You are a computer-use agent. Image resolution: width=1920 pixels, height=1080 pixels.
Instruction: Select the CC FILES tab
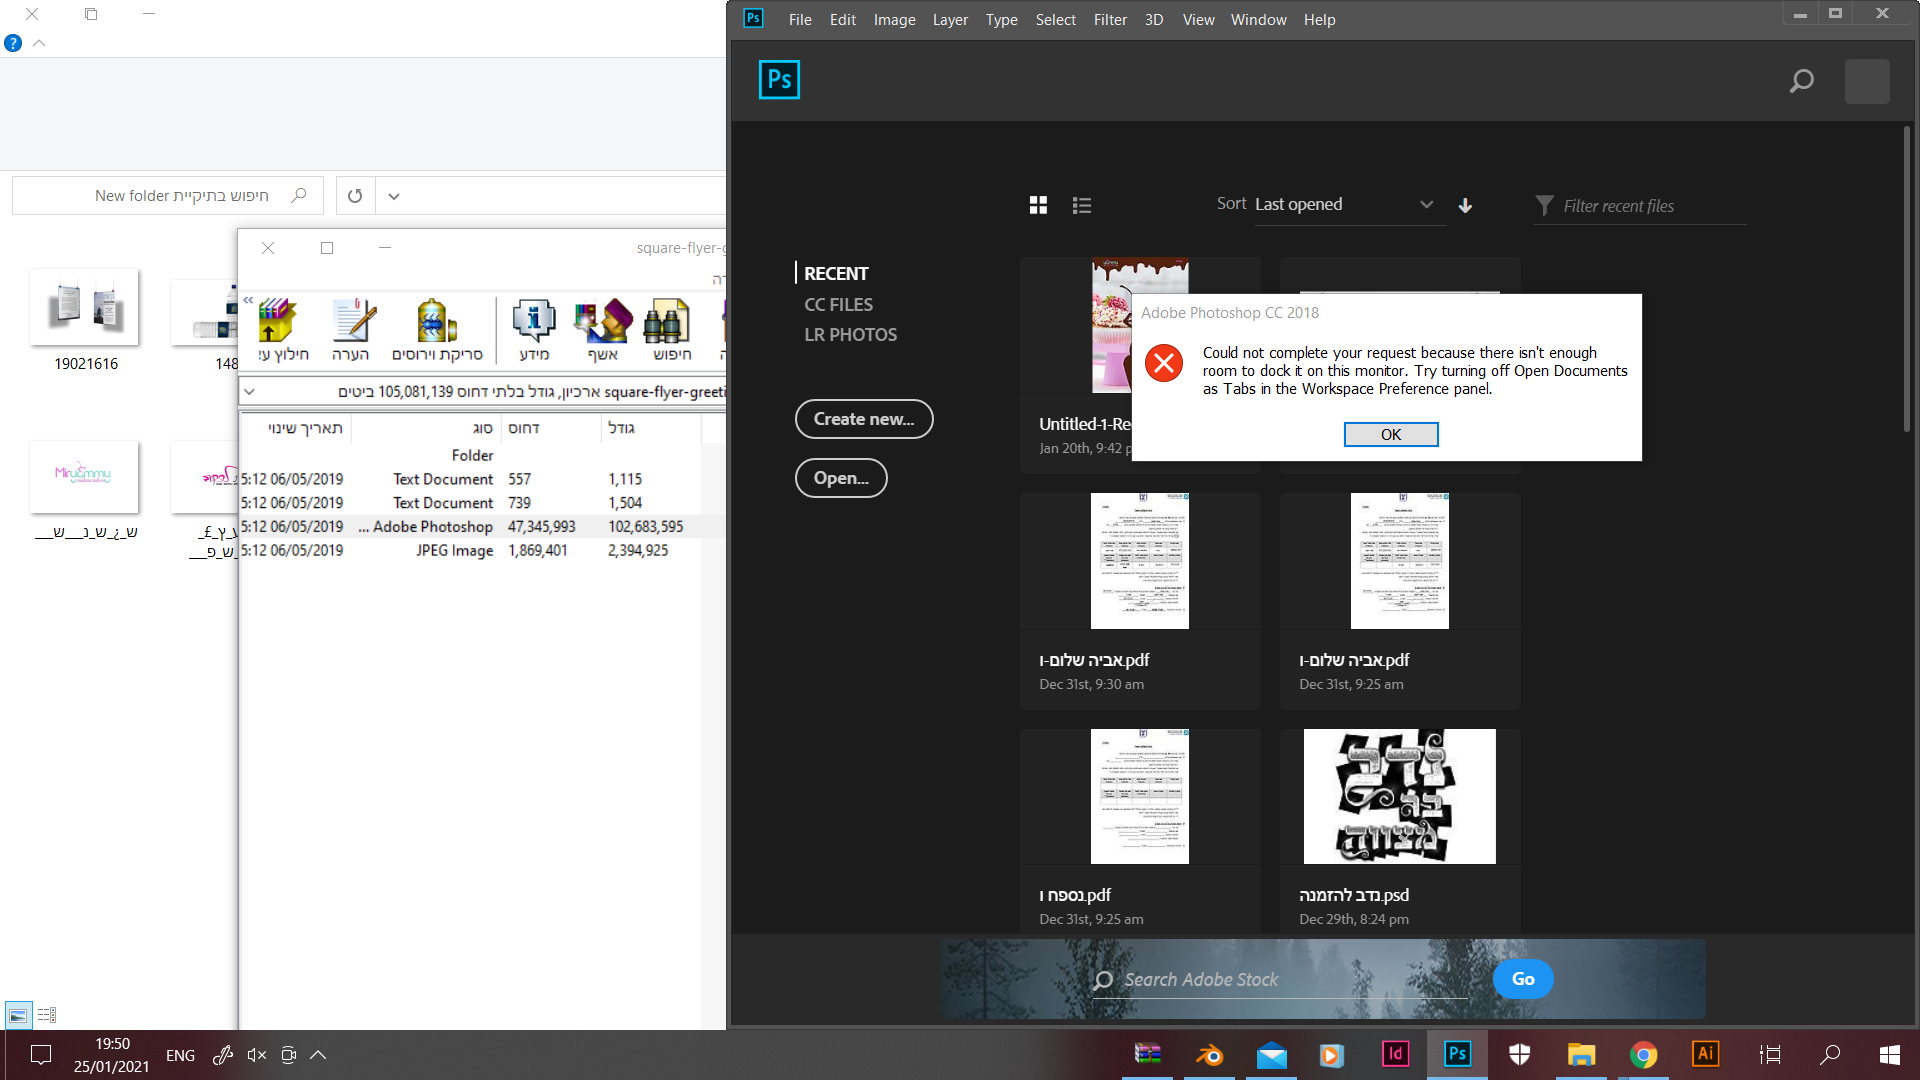(838, 304)
